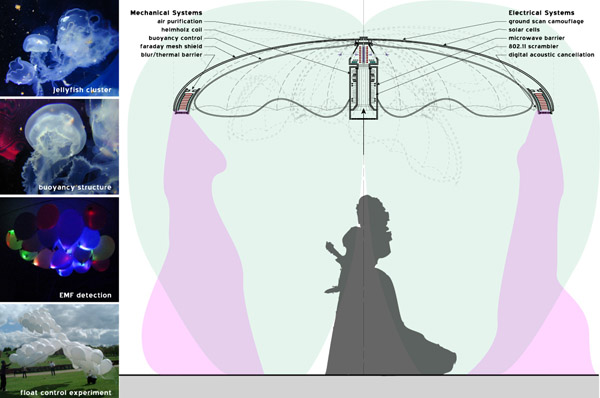Click the microwave barrier label
600x398 pixels.
point(536,38)
